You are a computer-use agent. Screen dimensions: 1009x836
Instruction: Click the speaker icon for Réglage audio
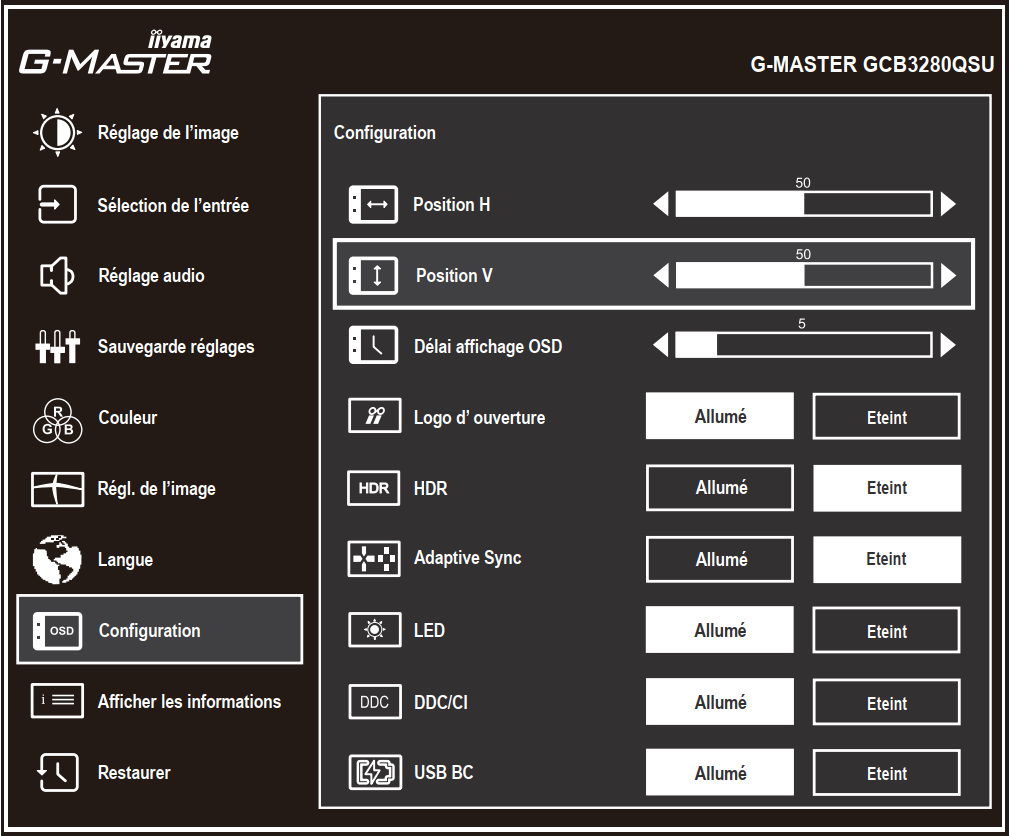(x=56, y=276)
